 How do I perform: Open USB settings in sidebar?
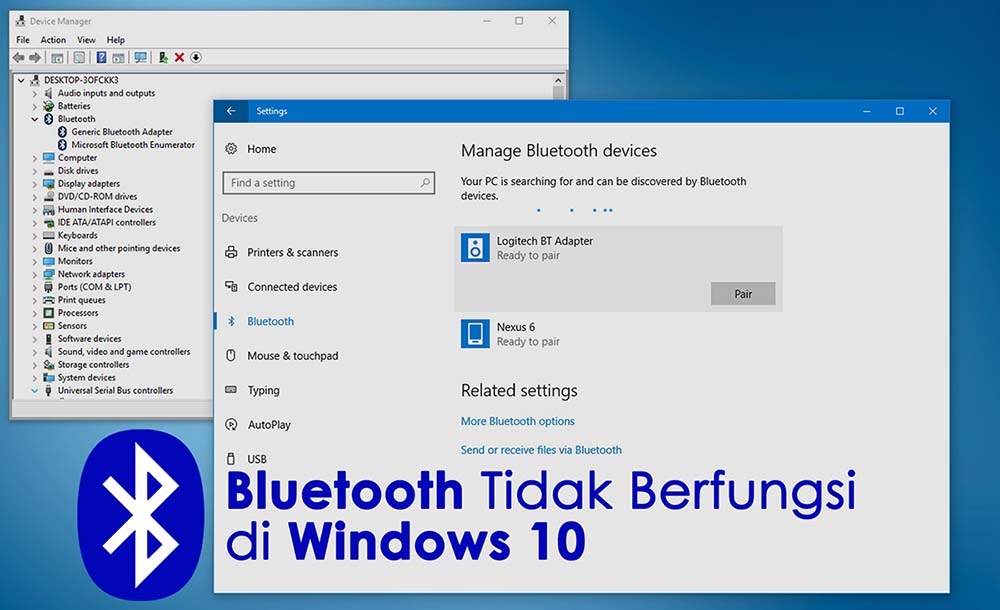[x=257, y=459]
